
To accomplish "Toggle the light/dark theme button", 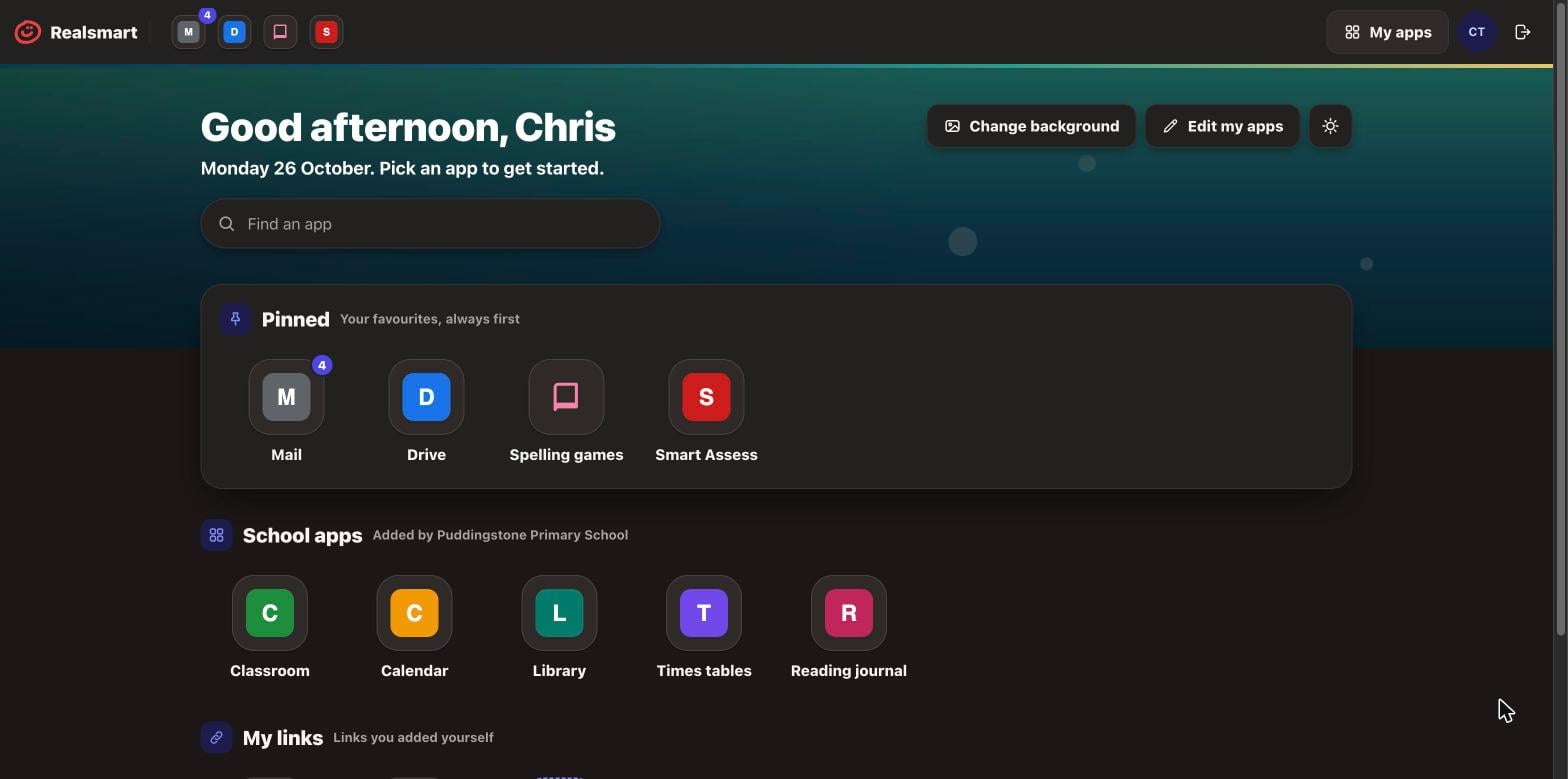I will coord(1330,126).
